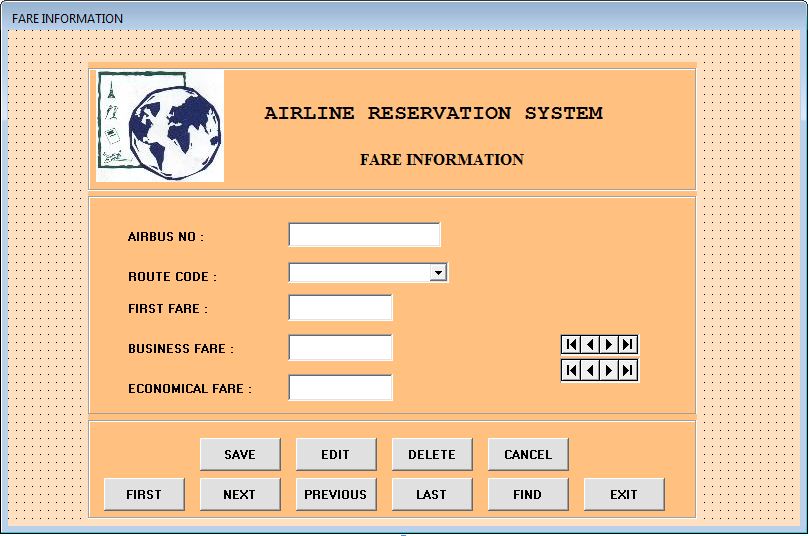809x536 pixels.
Task: Go back using the PREVIOUS button
Action: click(336, 494)
